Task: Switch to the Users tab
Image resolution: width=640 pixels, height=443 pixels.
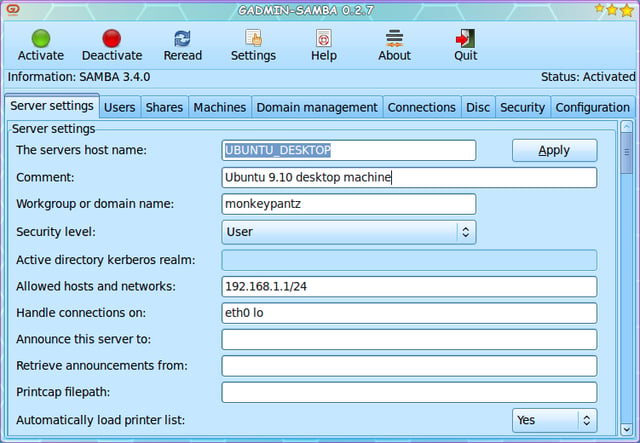Action: click(120, 107)
